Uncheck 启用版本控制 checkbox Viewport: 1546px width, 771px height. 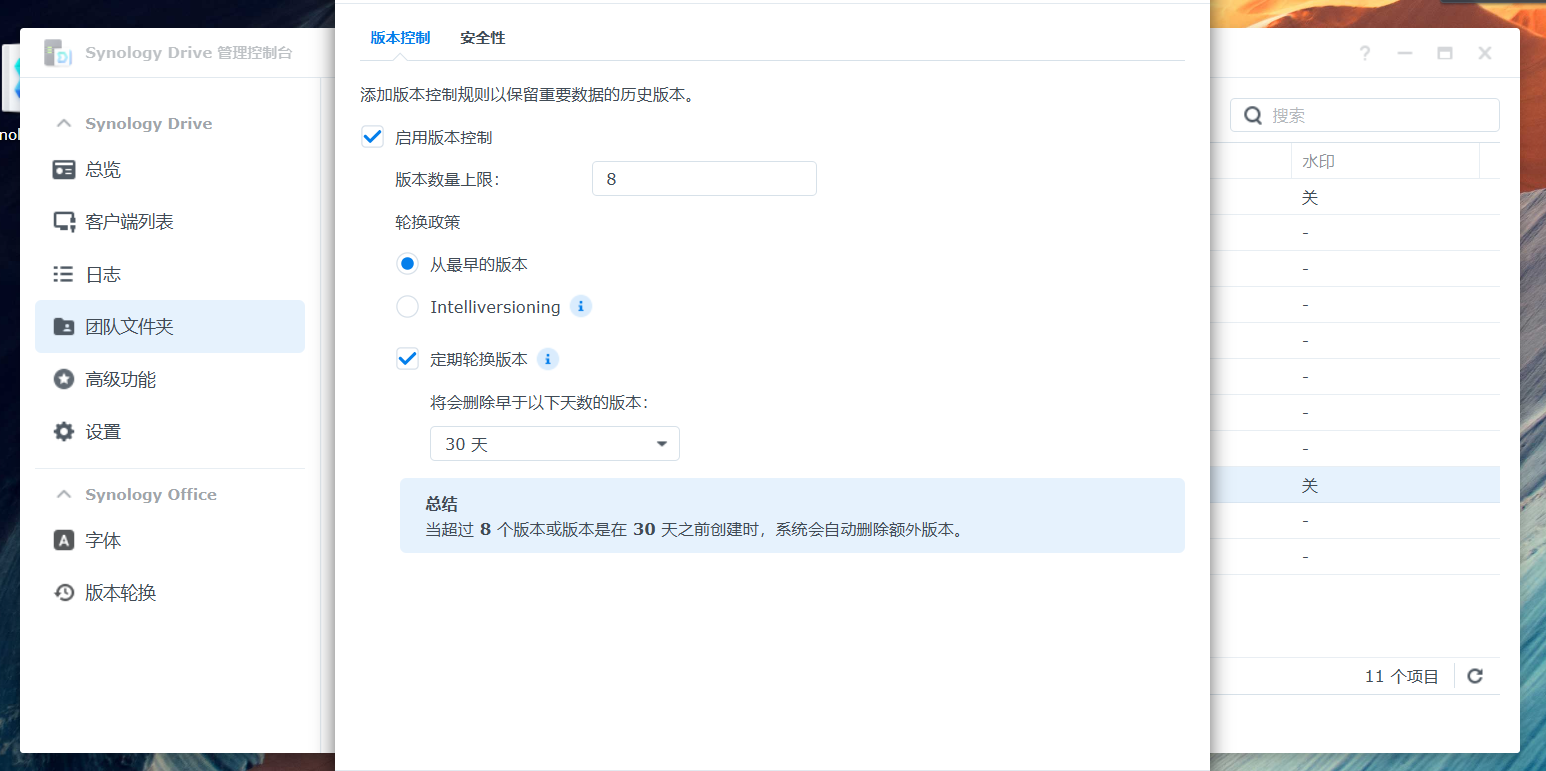point(373,137)
